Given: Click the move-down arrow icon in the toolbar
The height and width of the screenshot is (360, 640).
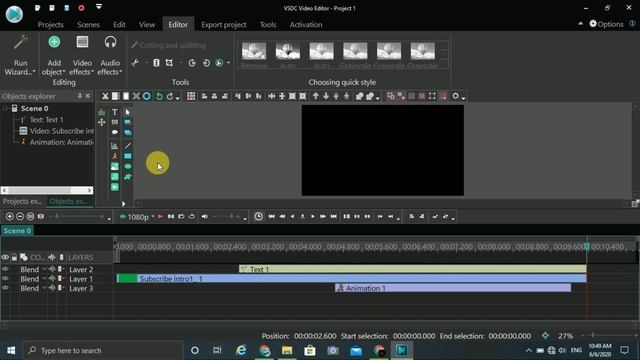Looking at the screenshot, I should [x=326, y=96].
